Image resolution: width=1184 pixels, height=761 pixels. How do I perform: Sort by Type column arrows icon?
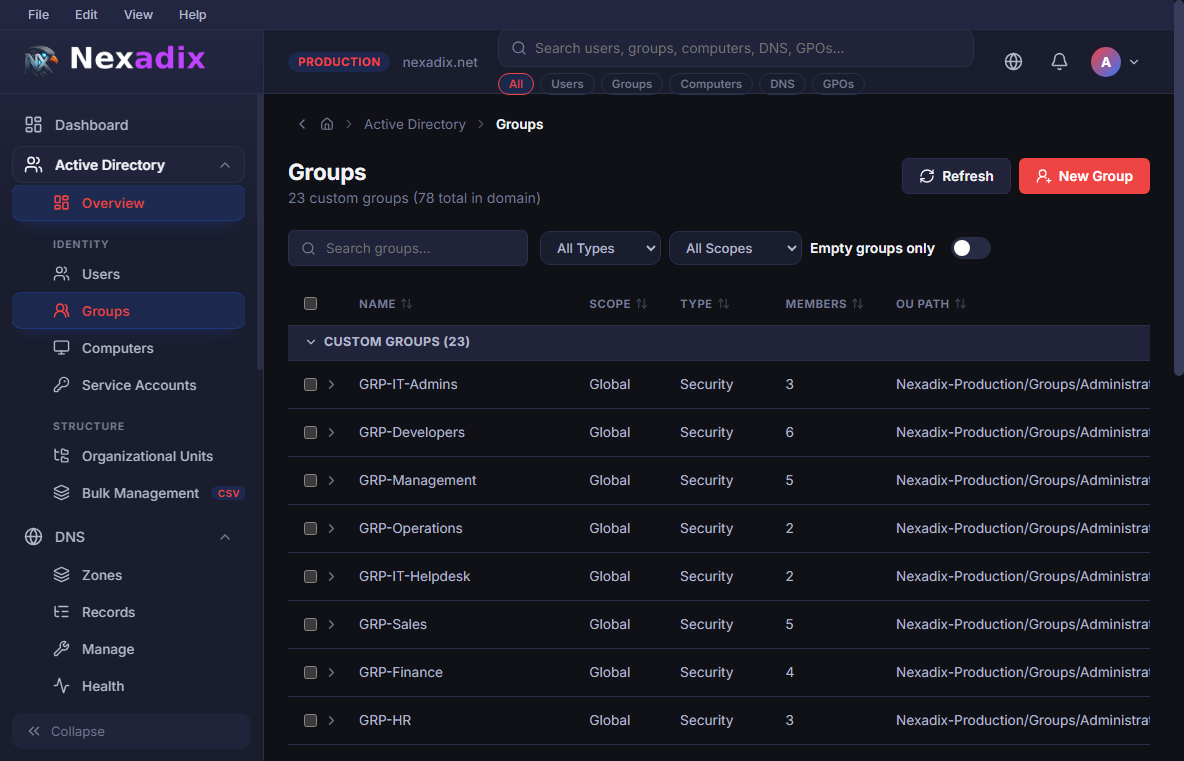[x=723, y=303]
